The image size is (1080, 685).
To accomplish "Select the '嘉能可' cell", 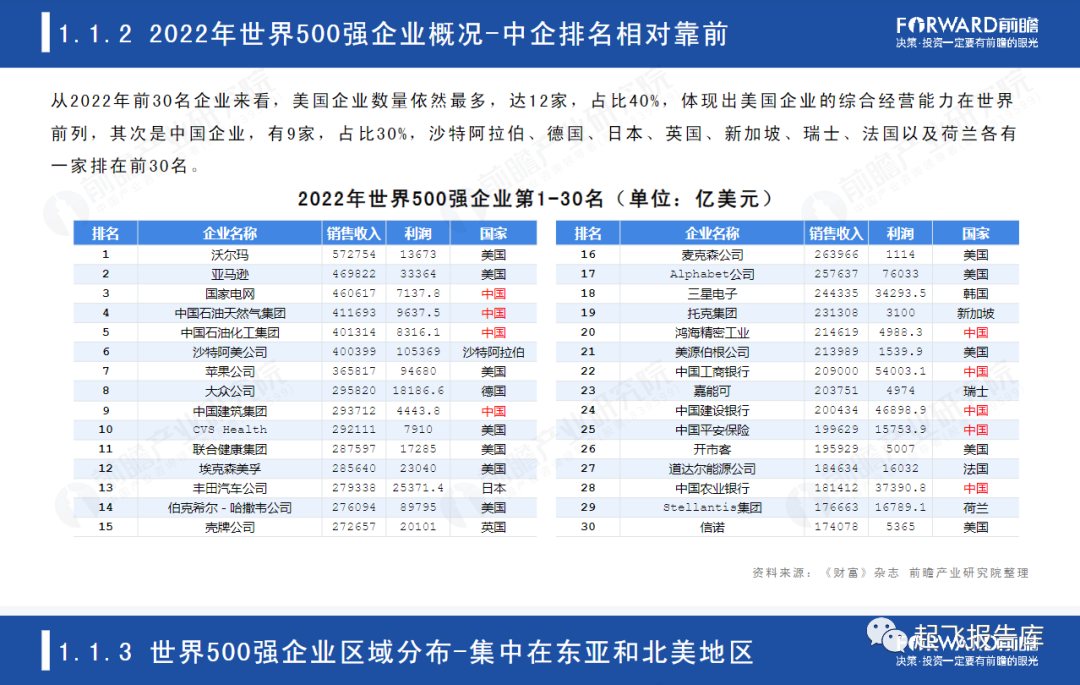I will point(712,391).
